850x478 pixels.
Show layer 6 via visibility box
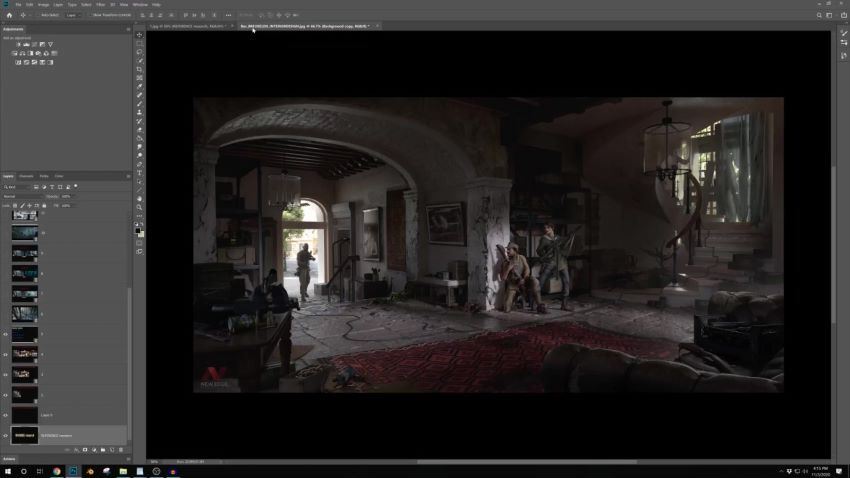click(5, 314)
